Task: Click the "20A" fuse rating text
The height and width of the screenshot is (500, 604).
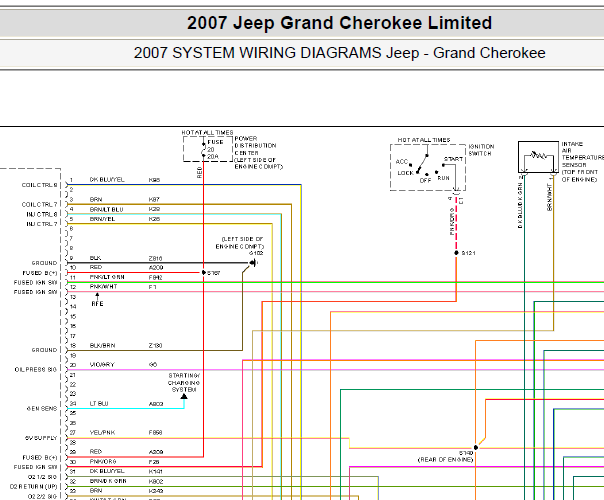Action: pyautogui.click(x=213, y=156)
